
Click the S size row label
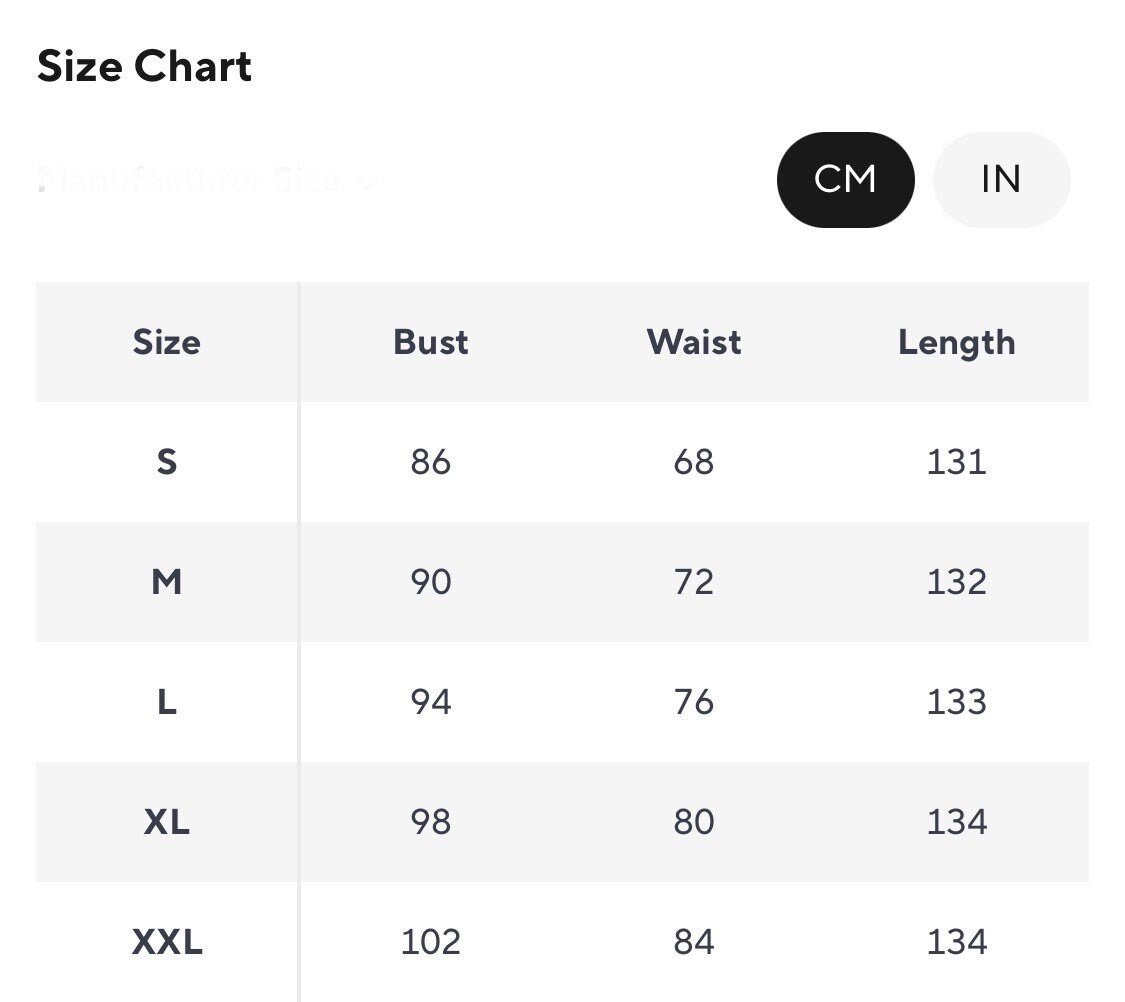(x=166, y=462)
